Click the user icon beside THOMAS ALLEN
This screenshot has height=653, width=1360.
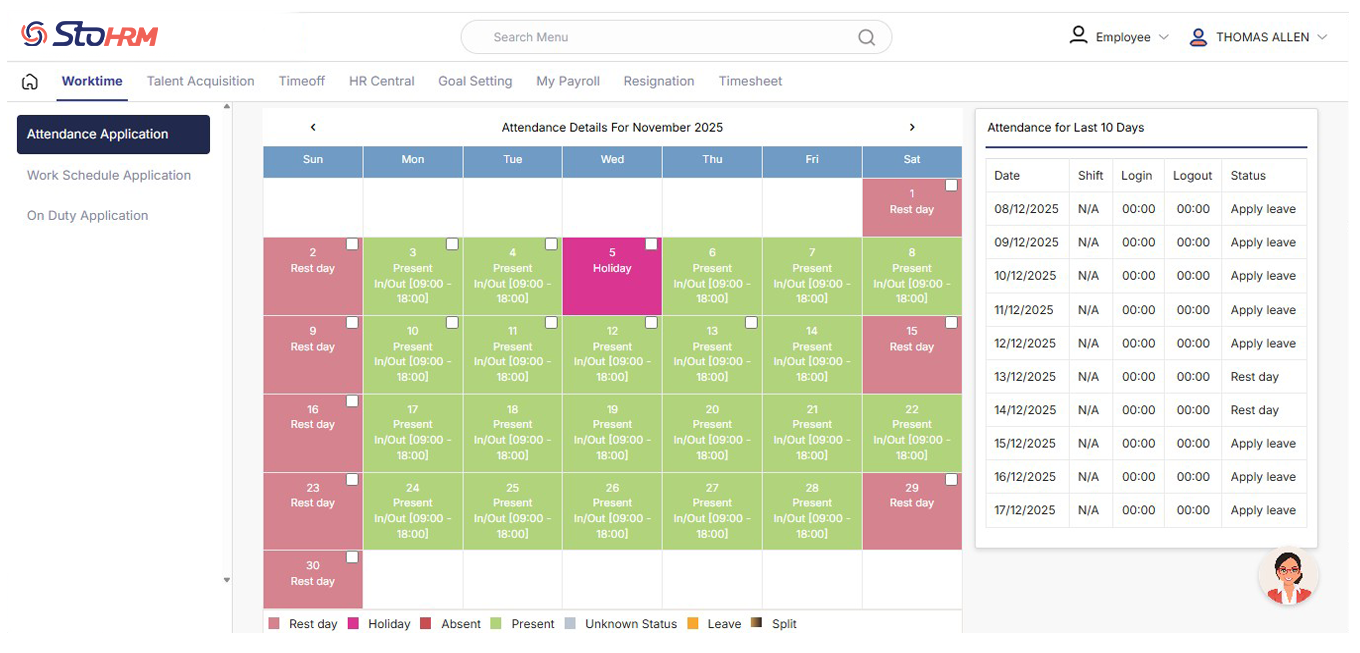1197,37
